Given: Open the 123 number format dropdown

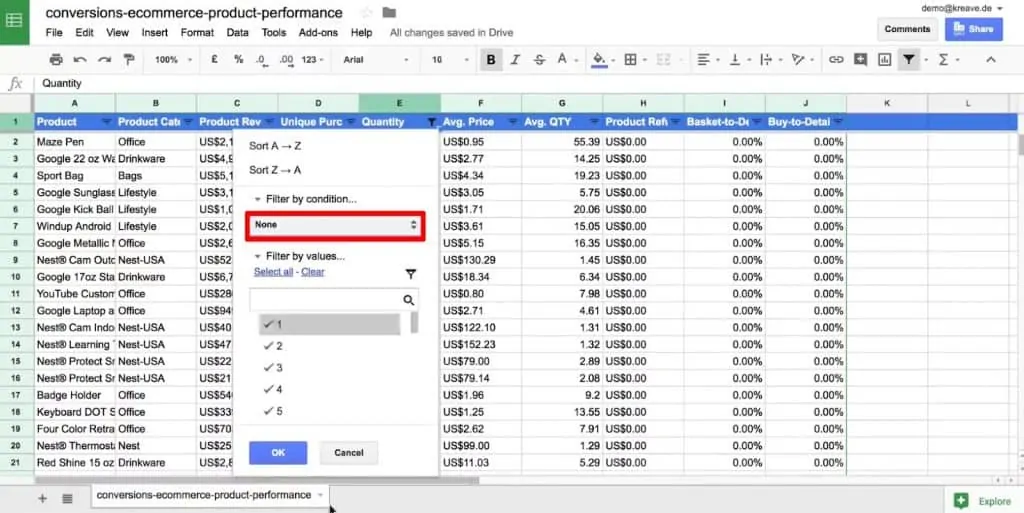Looking at the screenshot, I should click(313, 59).
